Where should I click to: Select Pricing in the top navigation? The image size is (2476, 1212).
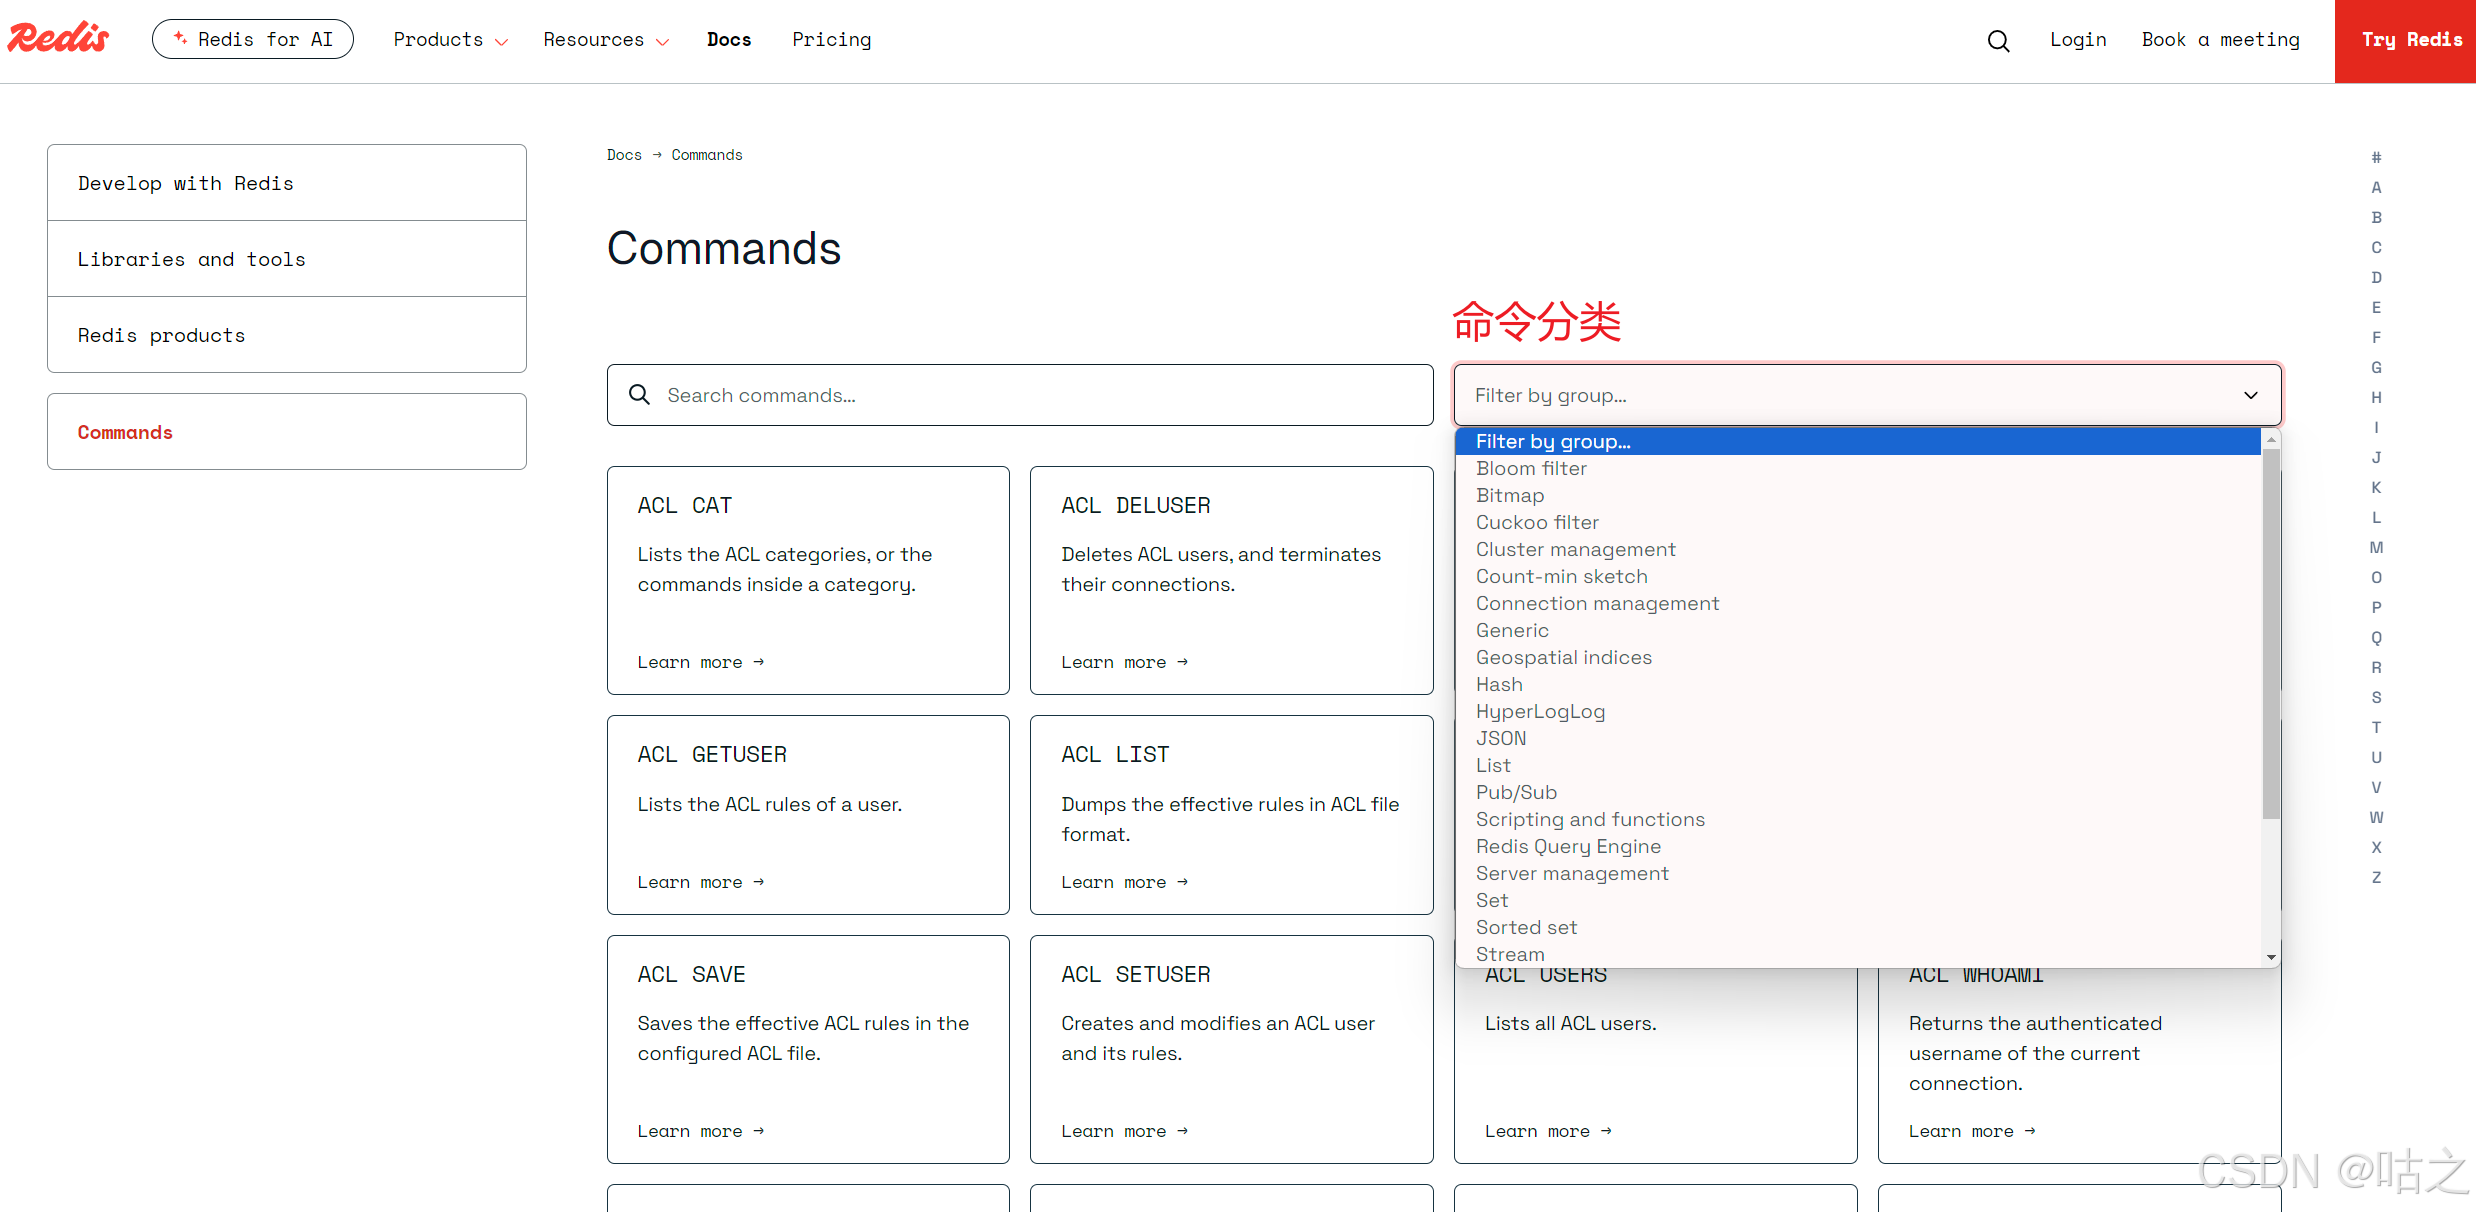pyautogui.click(x=832, y=39)
